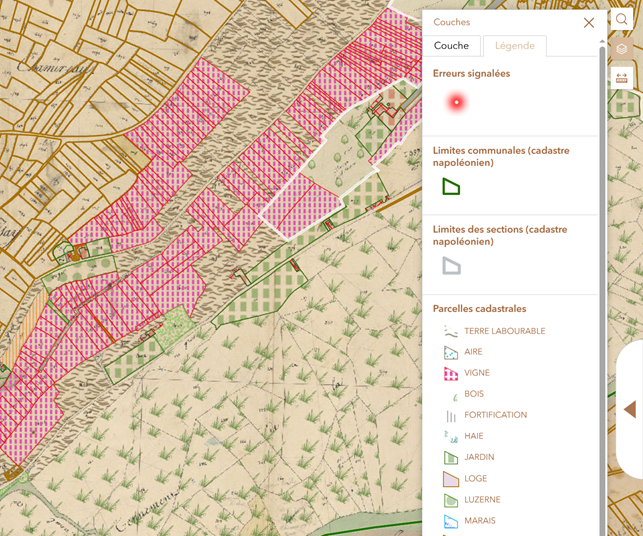Open the map search tool

[x=622, y=20]
